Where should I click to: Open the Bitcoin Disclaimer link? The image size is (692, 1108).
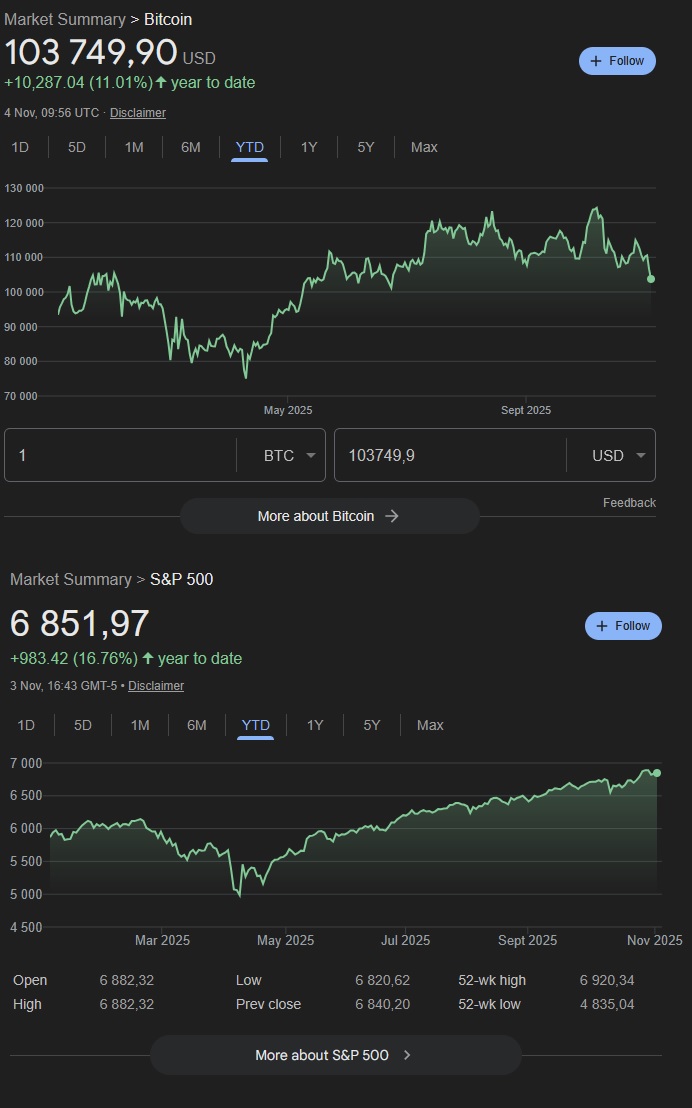click(x=138, y=113)
